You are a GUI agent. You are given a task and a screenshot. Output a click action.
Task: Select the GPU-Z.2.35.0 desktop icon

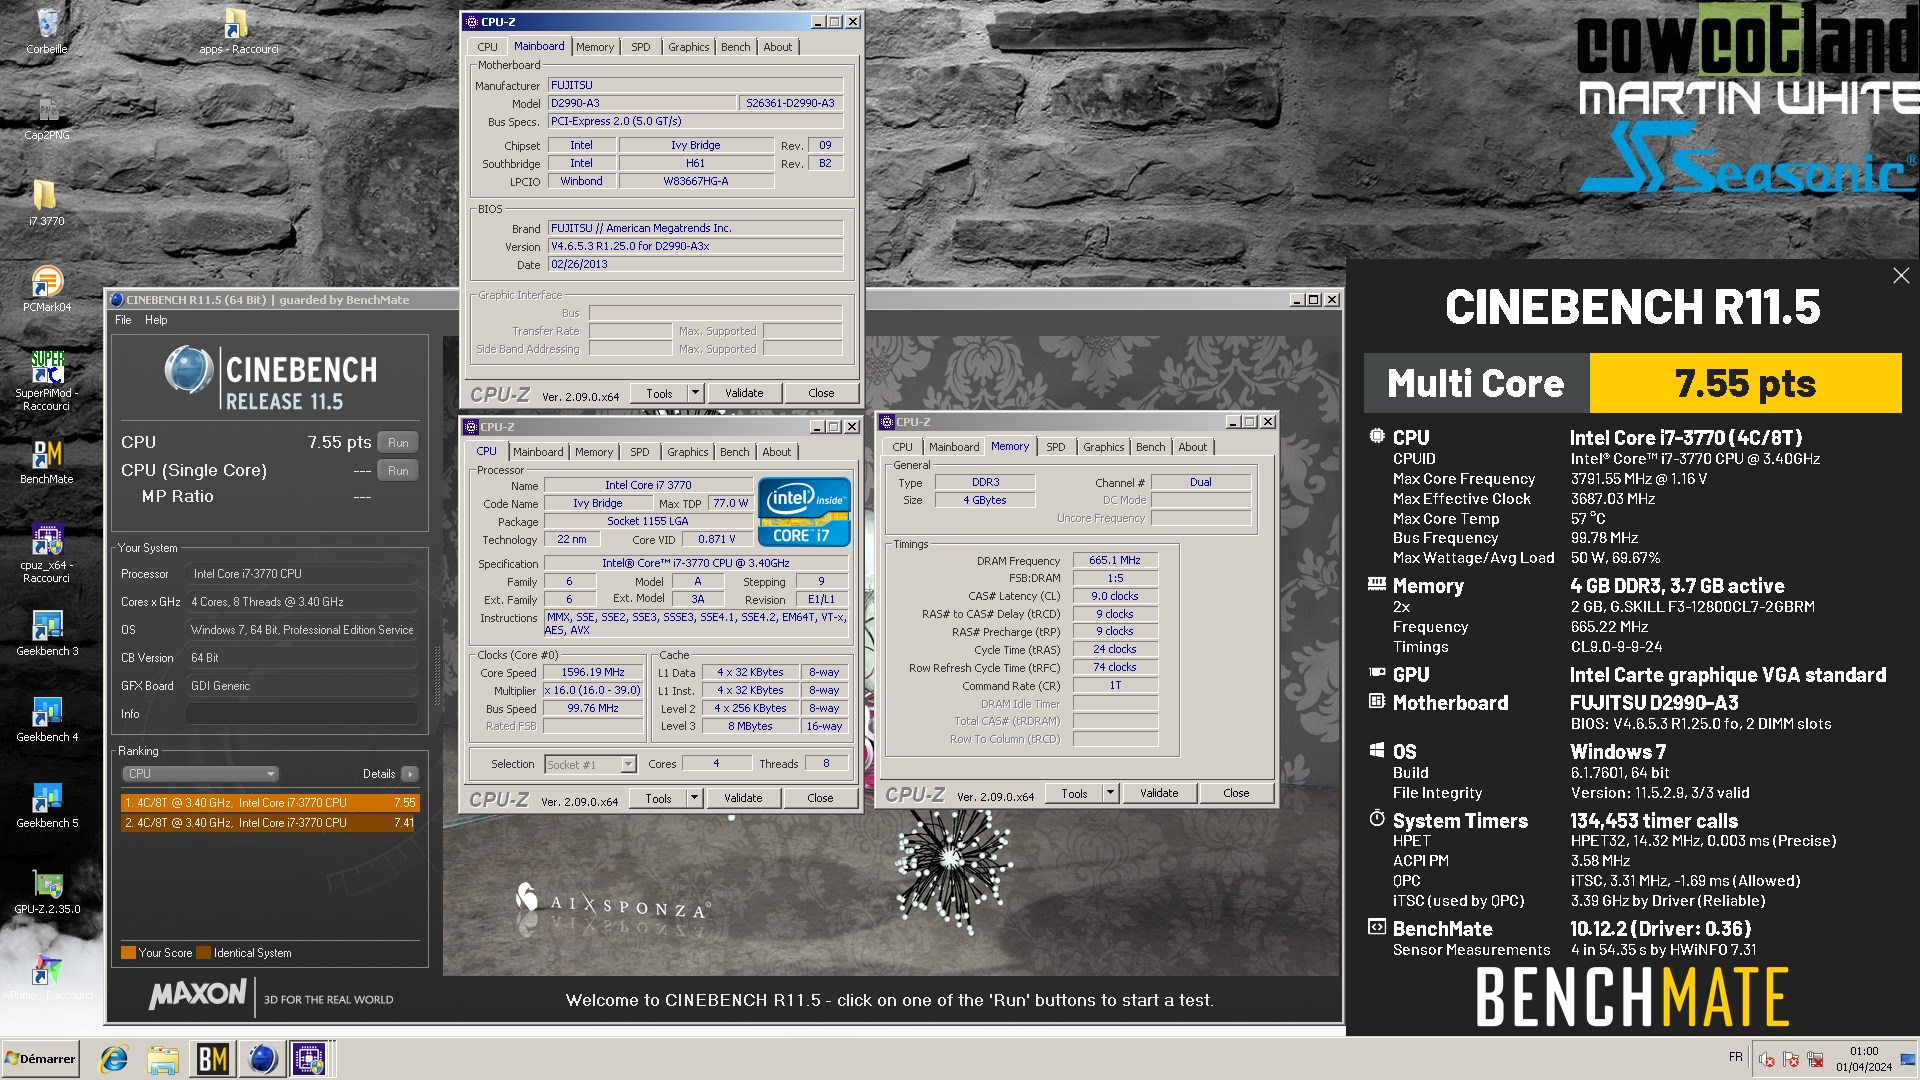[x=47, y=891]
